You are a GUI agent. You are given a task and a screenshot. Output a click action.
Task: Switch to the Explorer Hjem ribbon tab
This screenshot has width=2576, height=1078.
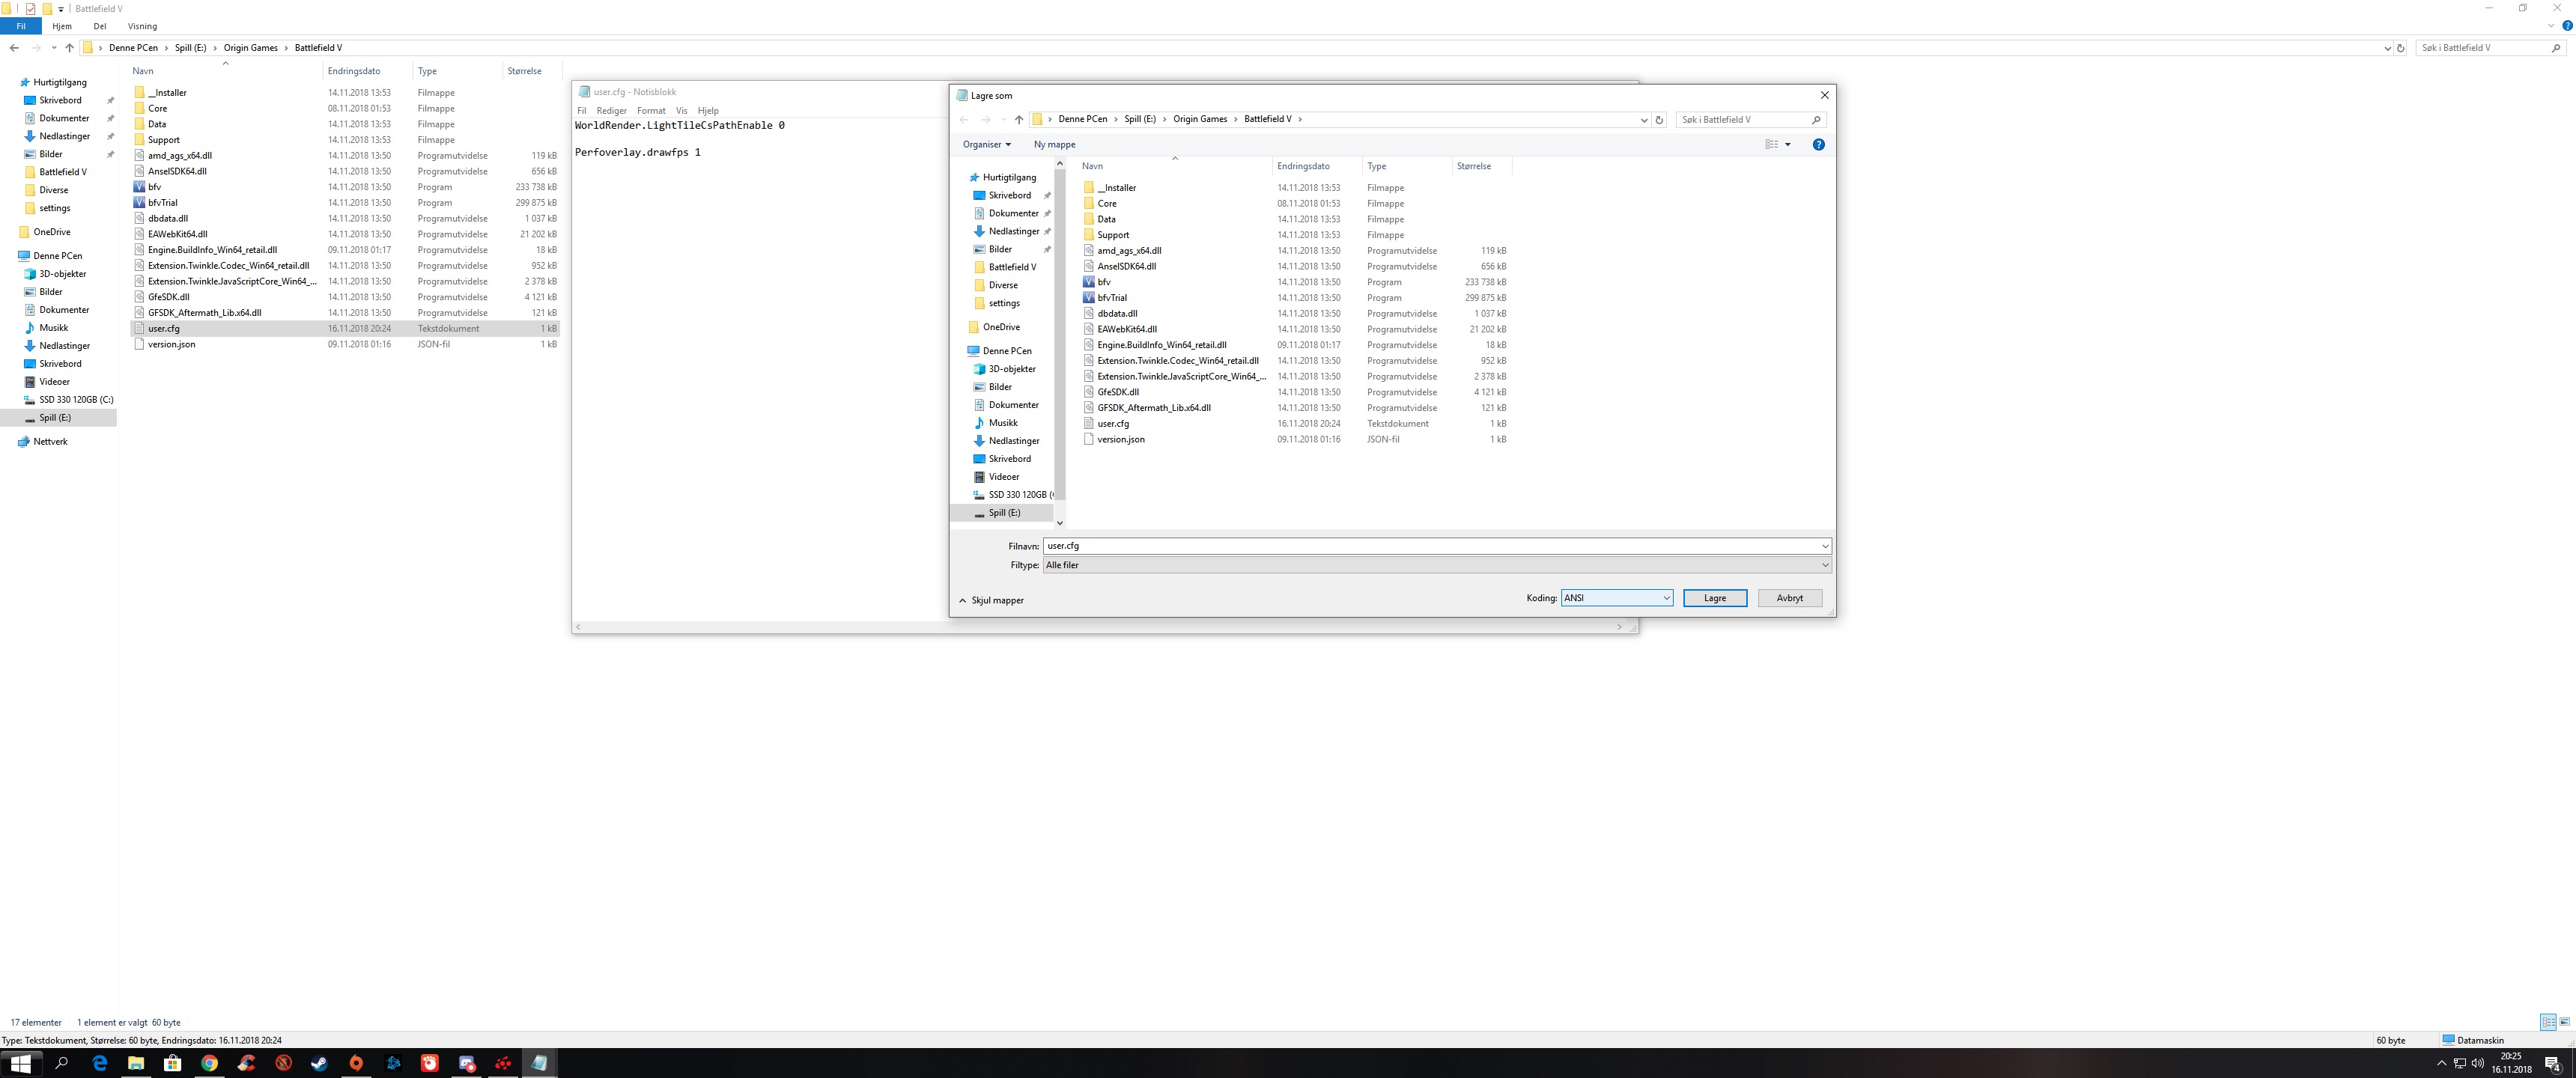pos(62,27)
